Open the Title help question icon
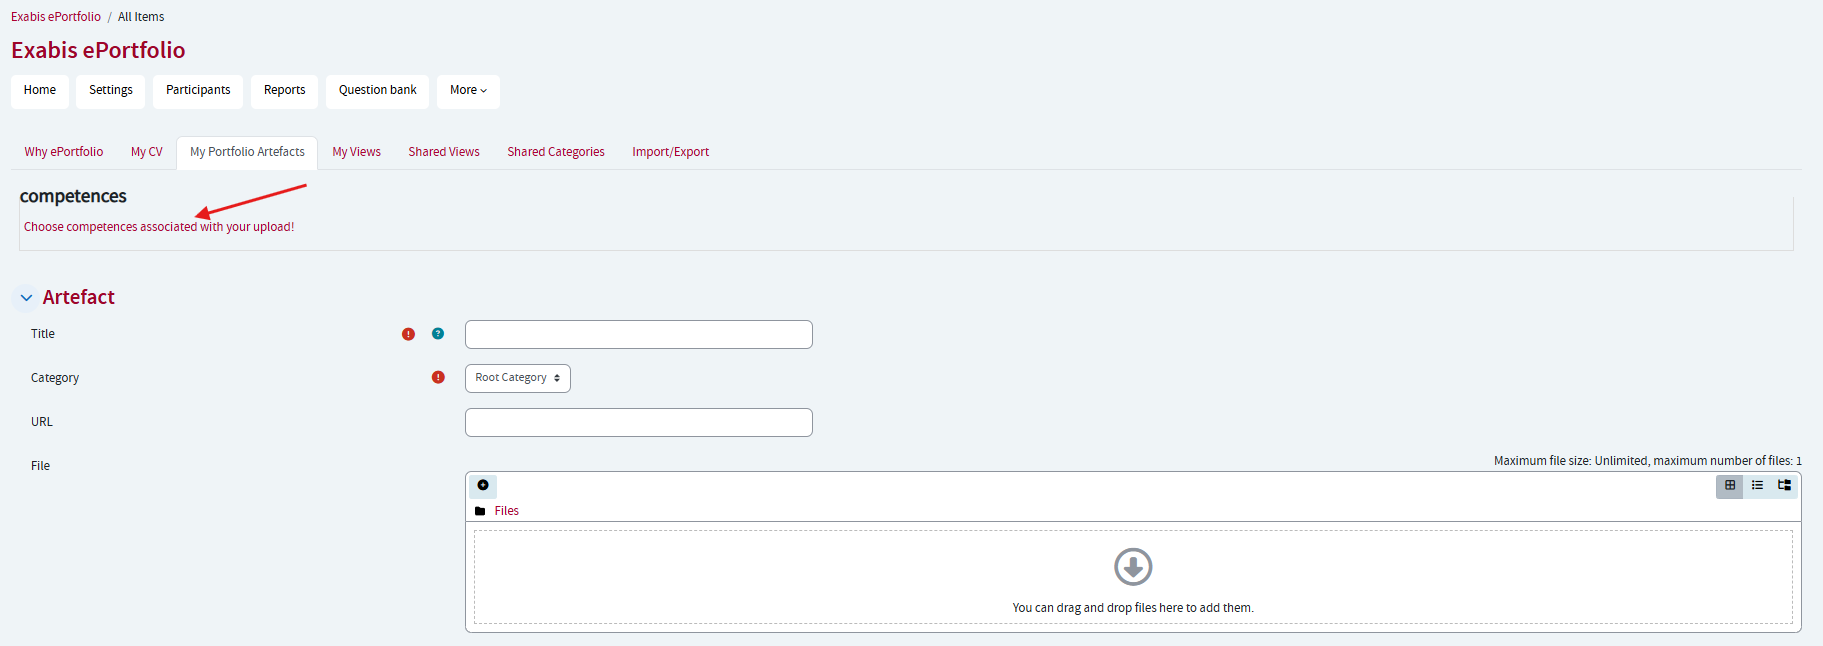Screen dimensions: 1823x646 coord(438,334)
